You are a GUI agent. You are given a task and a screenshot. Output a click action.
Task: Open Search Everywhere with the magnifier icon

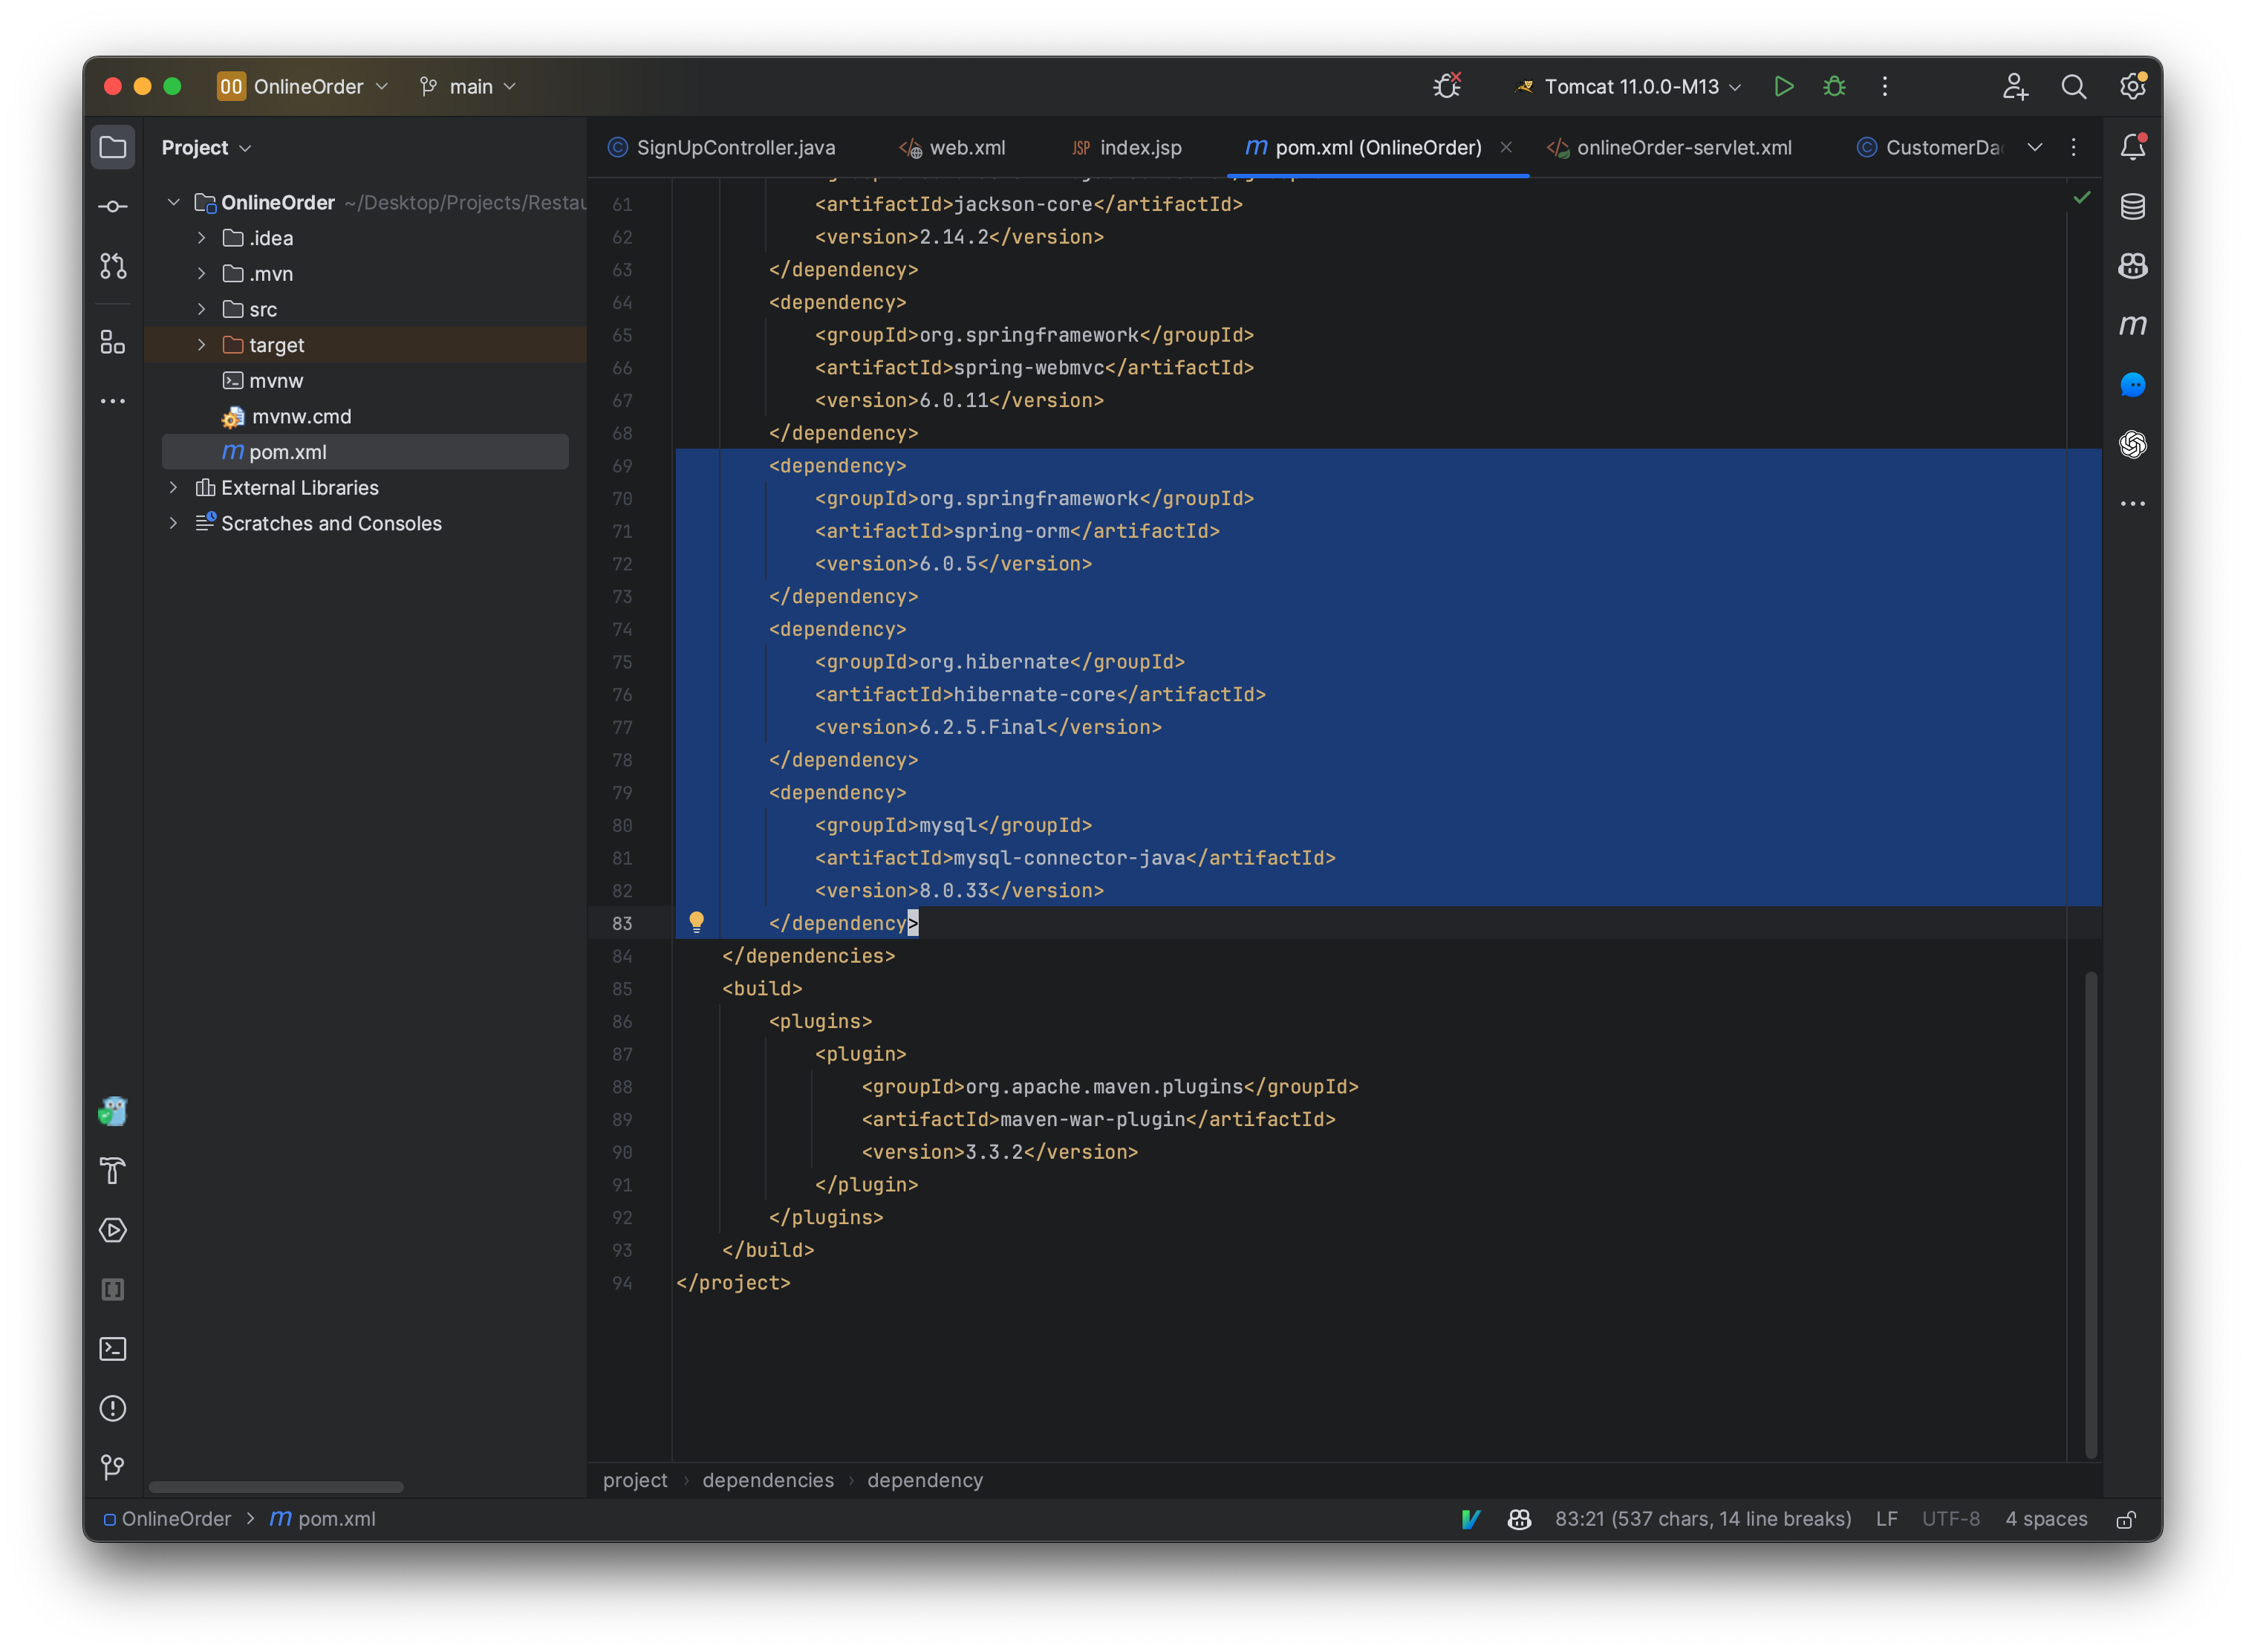tap(2074, 86)
